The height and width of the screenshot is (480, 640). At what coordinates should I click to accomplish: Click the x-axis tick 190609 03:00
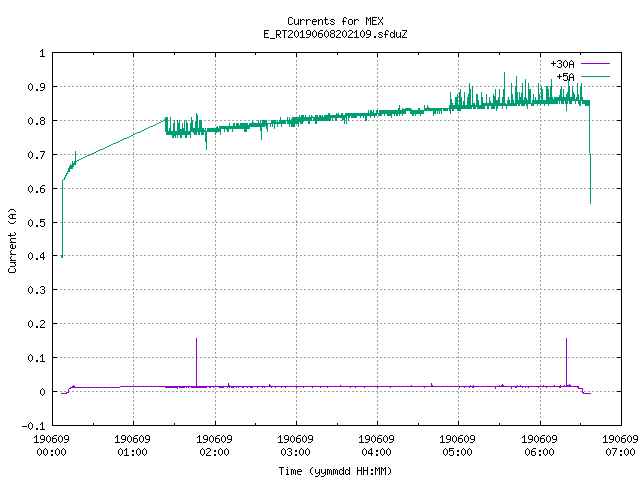295,446
